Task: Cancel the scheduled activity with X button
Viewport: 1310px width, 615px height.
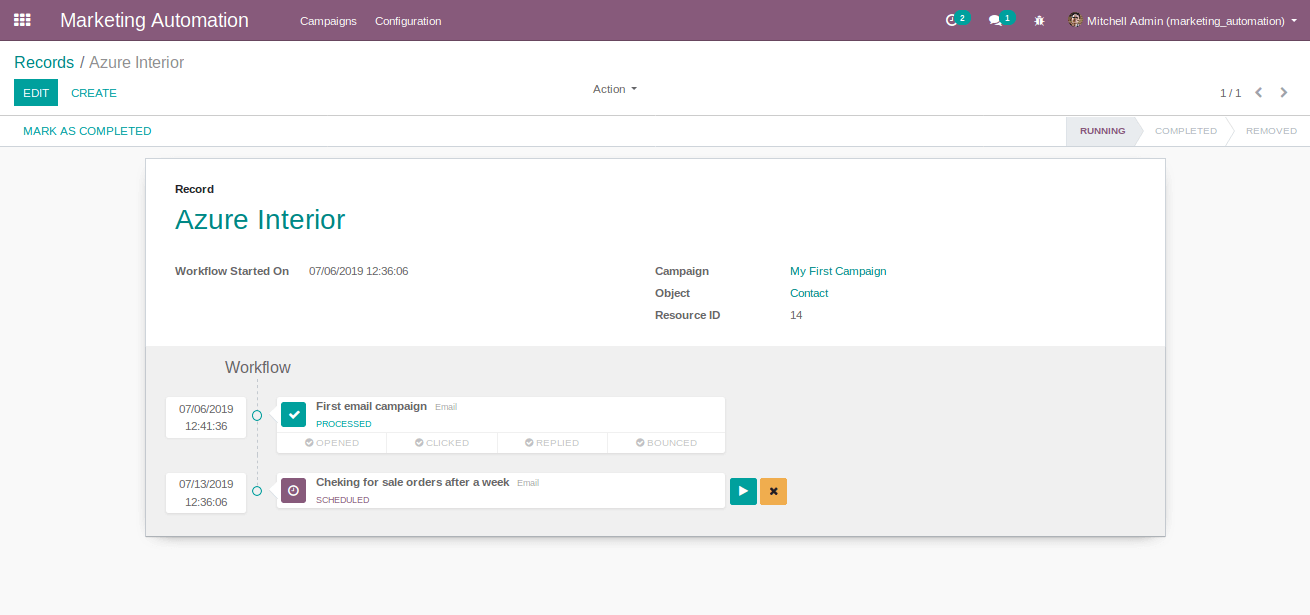Action: click(773, 491)
